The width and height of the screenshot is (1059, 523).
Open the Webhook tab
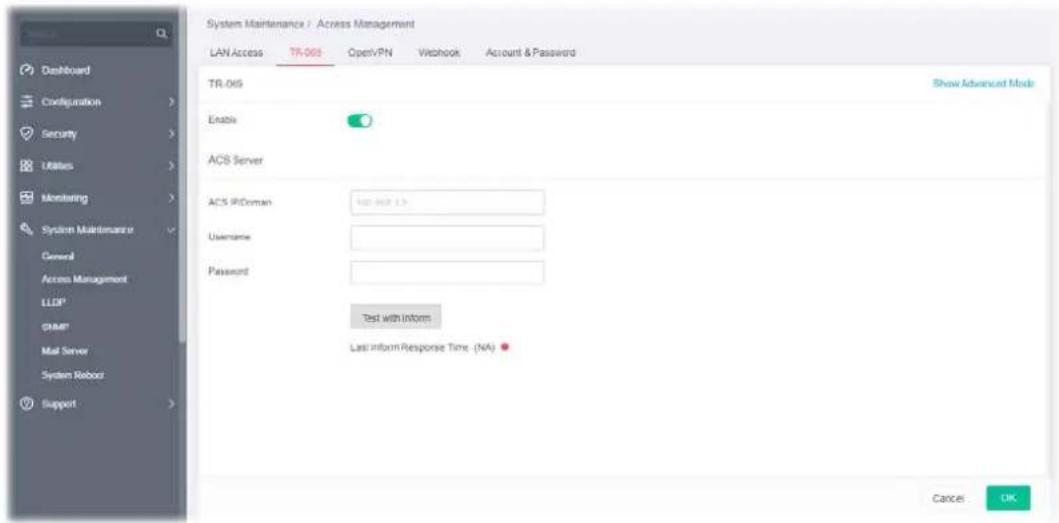tap(439, 53)
